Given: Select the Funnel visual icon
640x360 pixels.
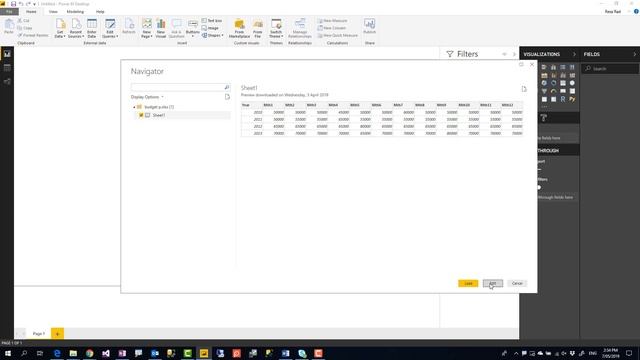Looking at the screenshot, I should pyautogui.click(x=544, y=91).
